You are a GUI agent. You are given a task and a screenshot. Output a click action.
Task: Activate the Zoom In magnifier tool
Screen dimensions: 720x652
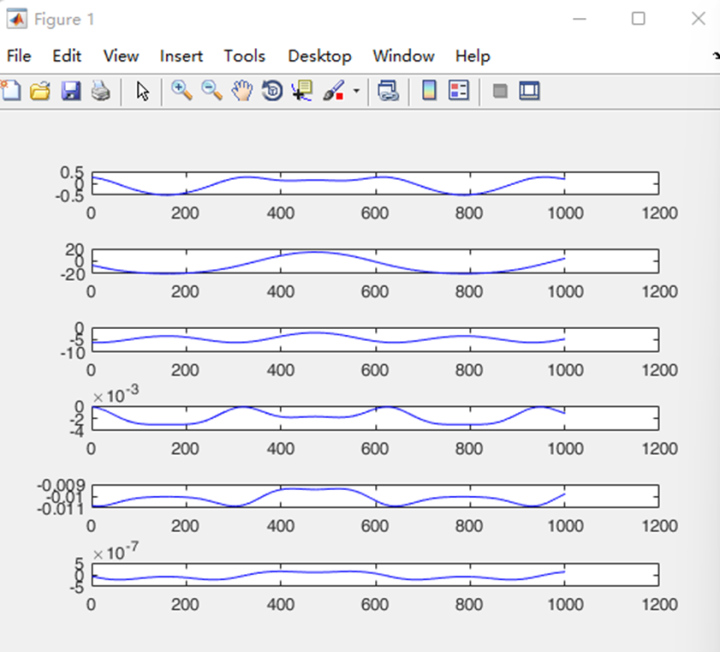182,90
